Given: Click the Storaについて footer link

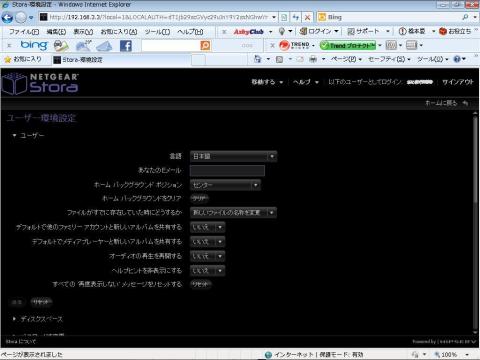Looking at the screenshot, I should coord(21,341).
